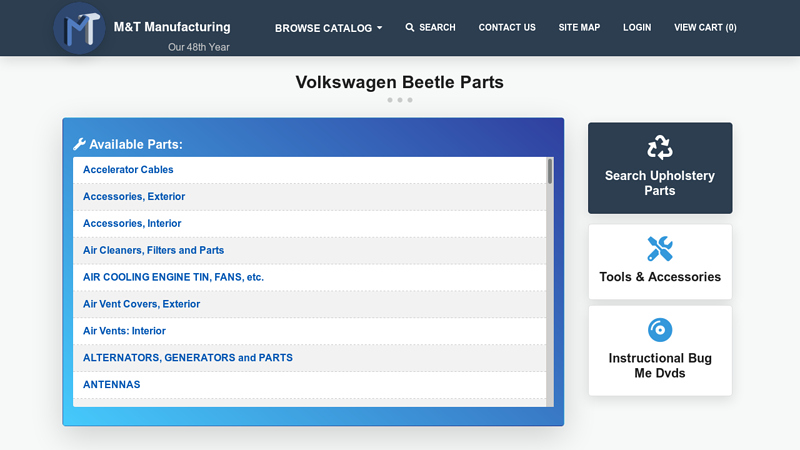Open AIR COOLING ENGINE TIN, FANS category

click(173, 277)
